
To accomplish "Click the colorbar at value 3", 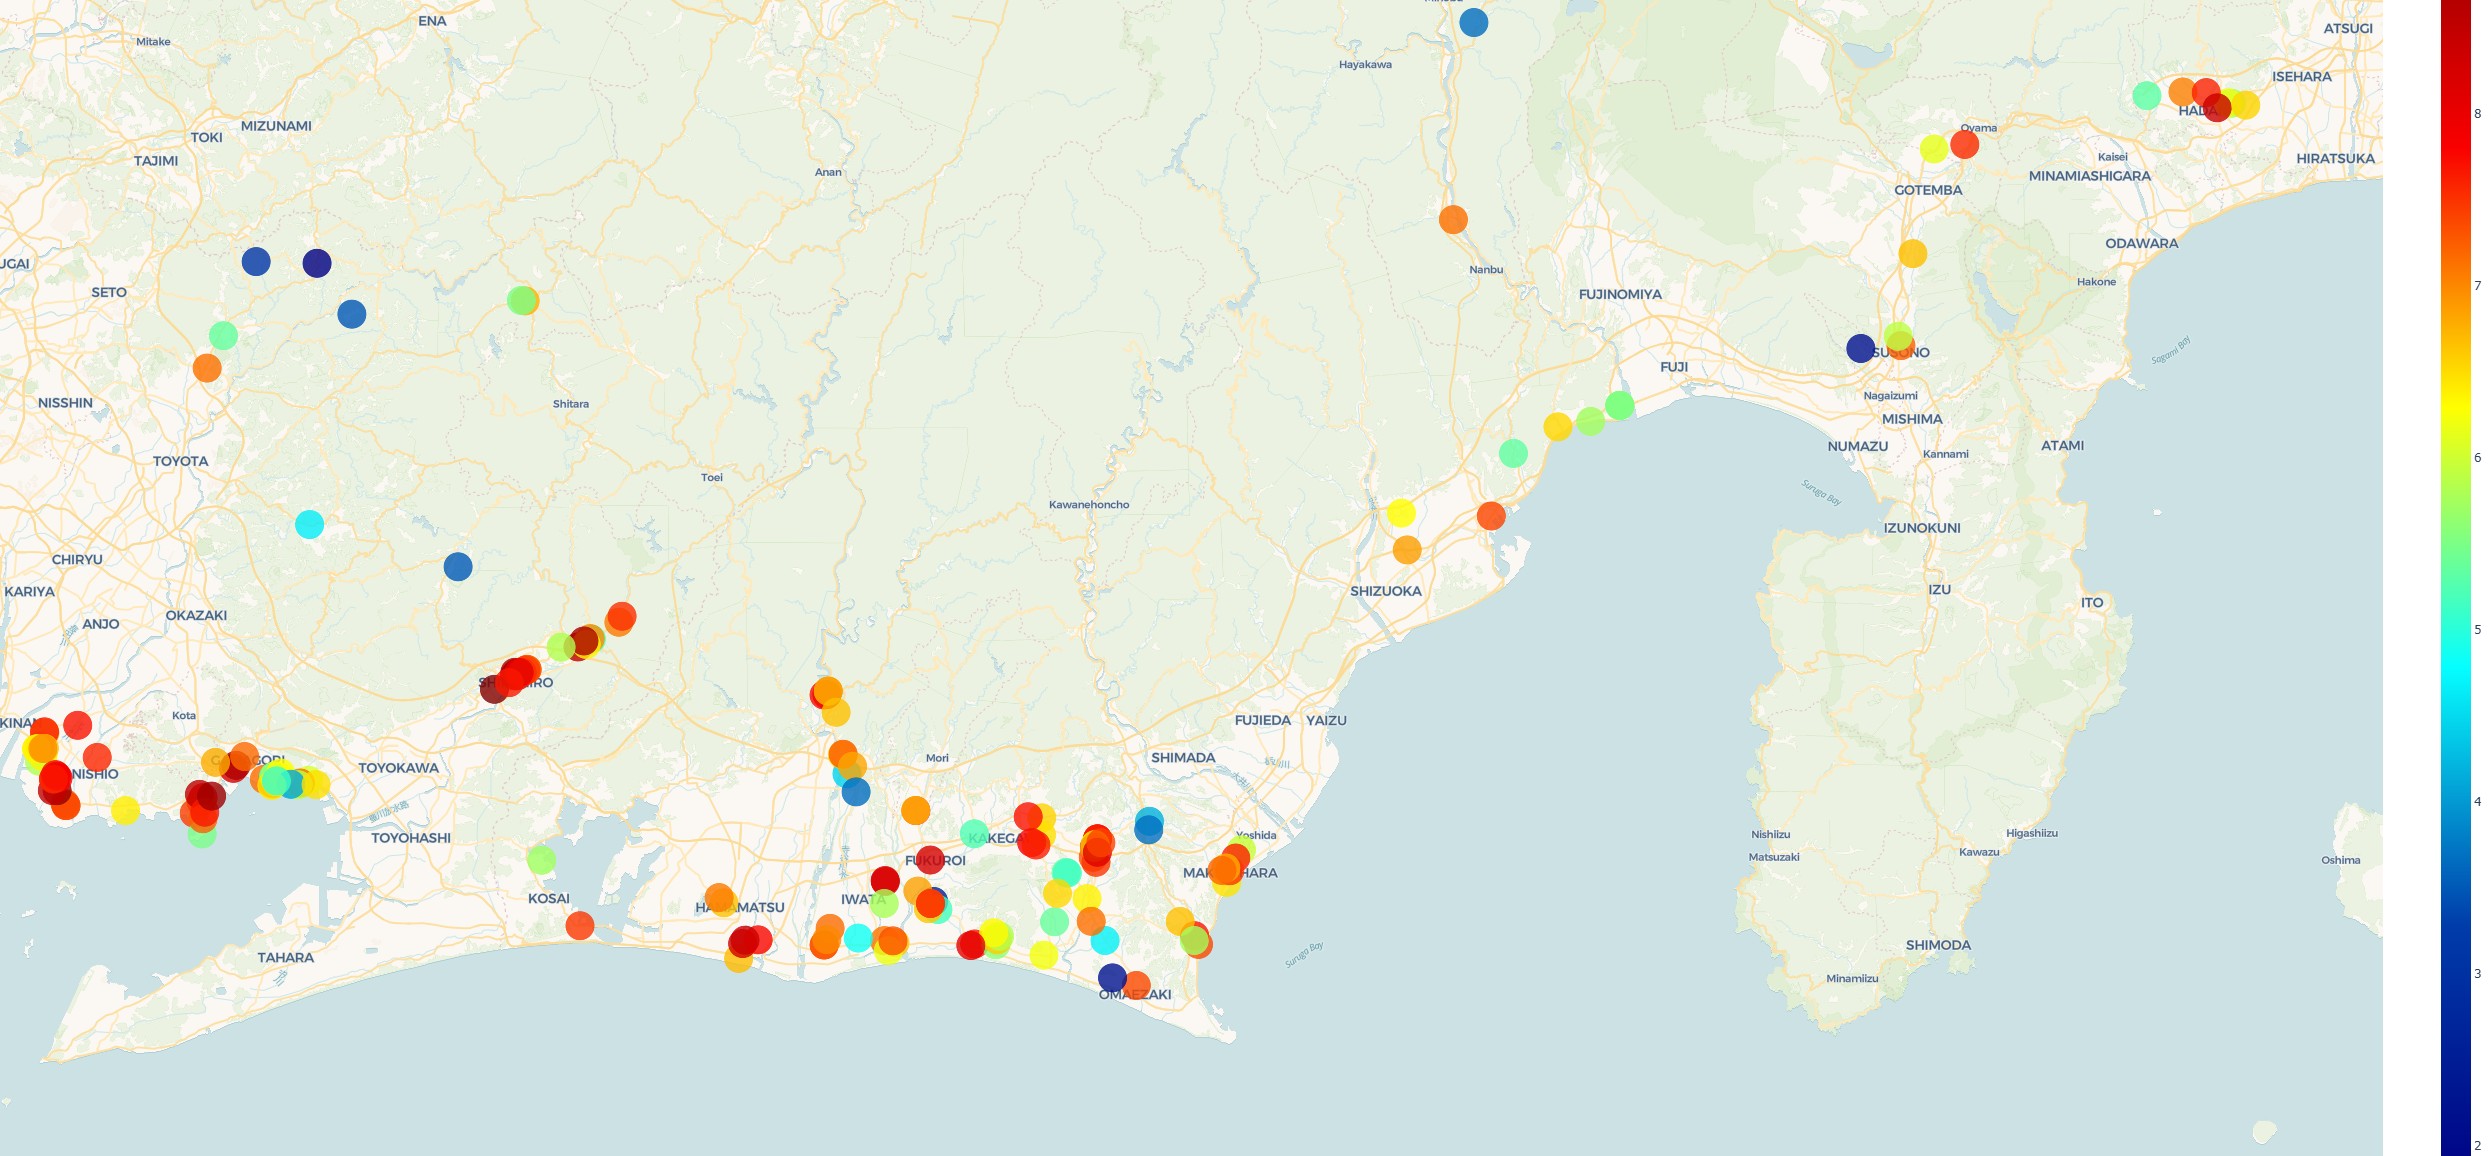I will click(2455, 974).
